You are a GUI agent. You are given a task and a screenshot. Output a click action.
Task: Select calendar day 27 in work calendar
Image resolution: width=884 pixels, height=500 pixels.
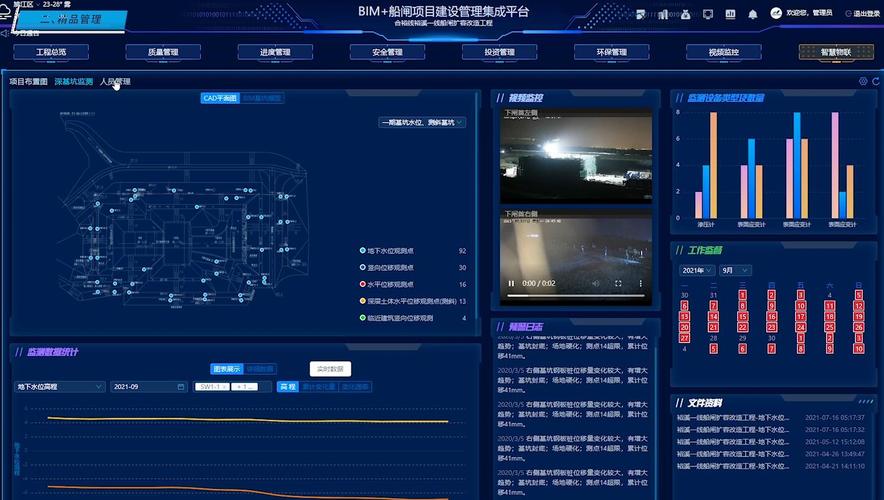[x=684, y=338]
